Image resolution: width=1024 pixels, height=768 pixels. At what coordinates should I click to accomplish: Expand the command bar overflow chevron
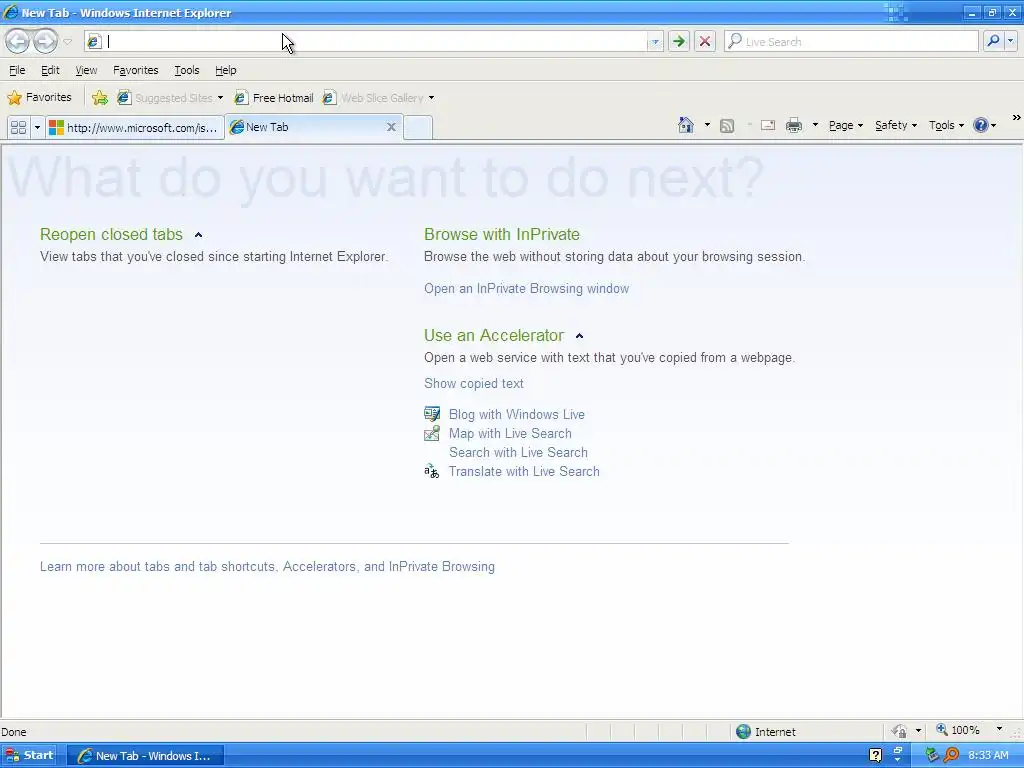[1016, 118]
